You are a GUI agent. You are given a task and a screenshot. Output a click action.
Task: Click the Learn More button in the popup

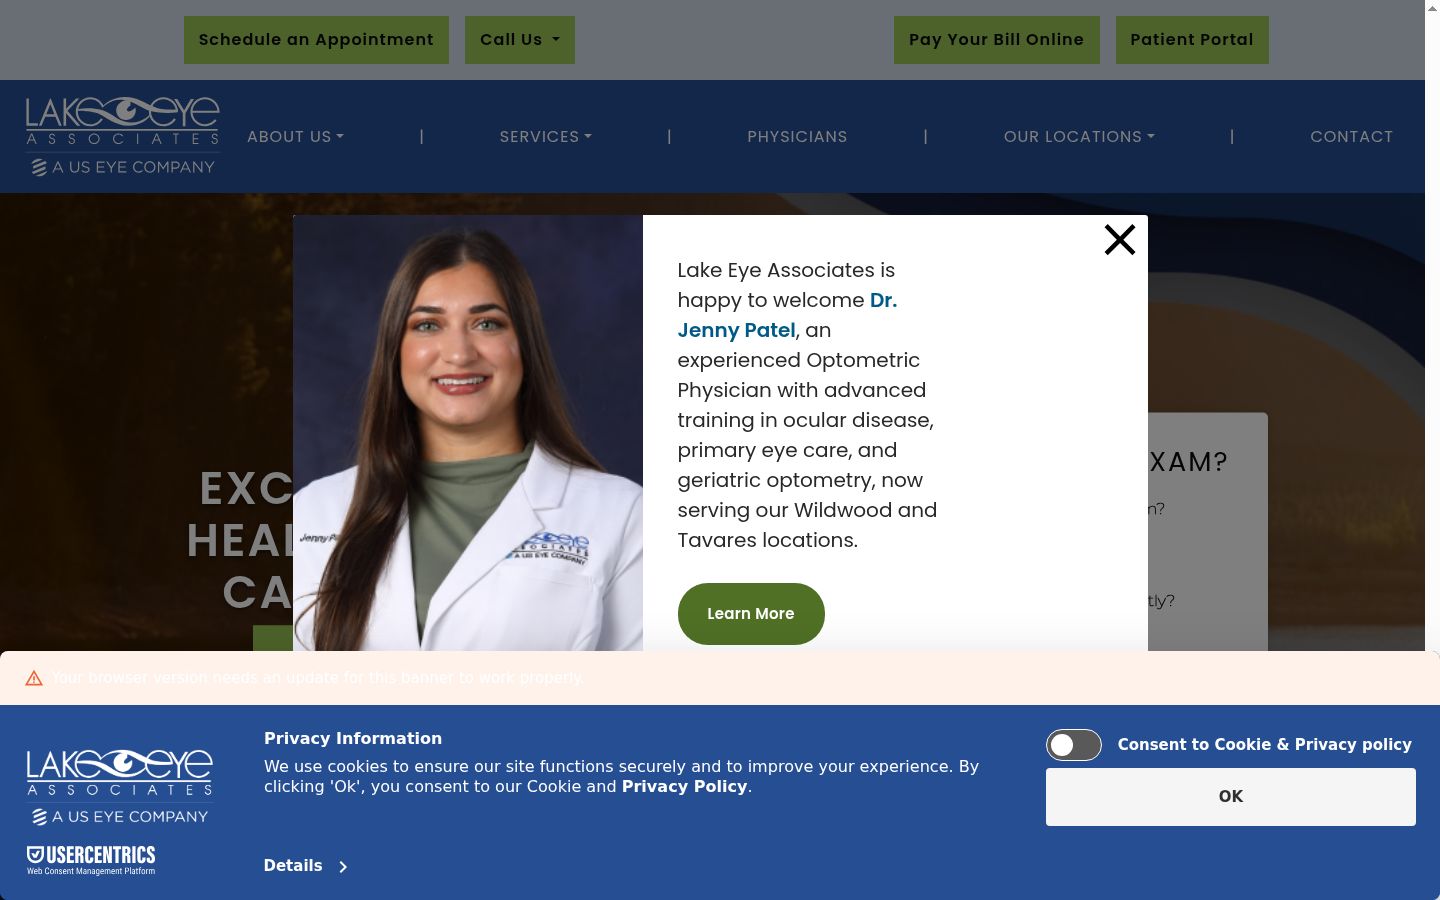tap(751, 614)
